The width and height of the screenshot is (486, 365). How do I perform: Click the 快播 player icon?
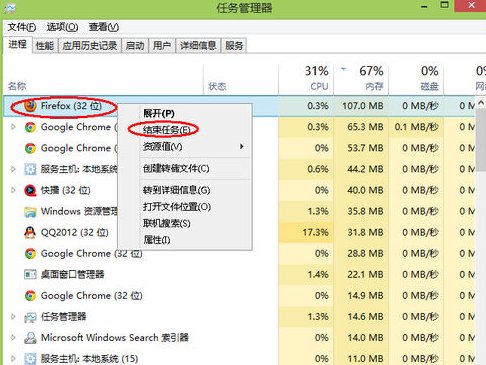coord(30,190)
